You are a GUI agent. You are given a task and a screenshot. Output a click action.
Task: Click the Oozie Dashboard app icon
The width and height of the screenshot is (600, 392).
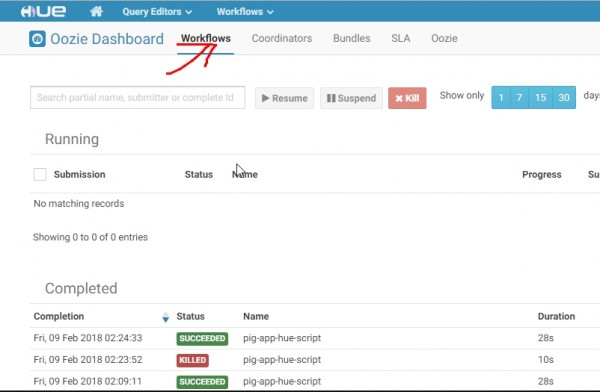(37, 39)
